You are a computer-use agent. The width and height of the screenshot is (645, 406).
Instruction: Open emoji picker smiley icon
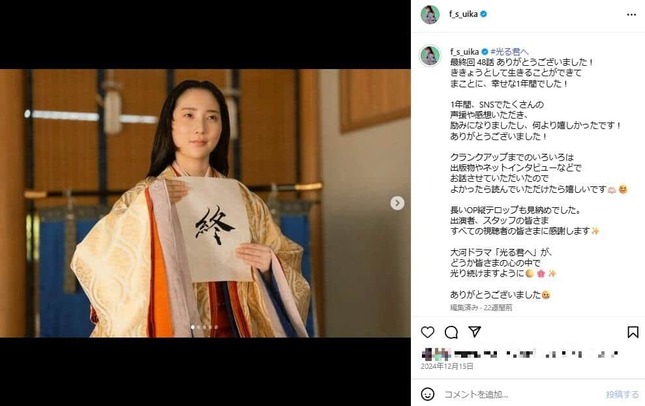(427, 394)
